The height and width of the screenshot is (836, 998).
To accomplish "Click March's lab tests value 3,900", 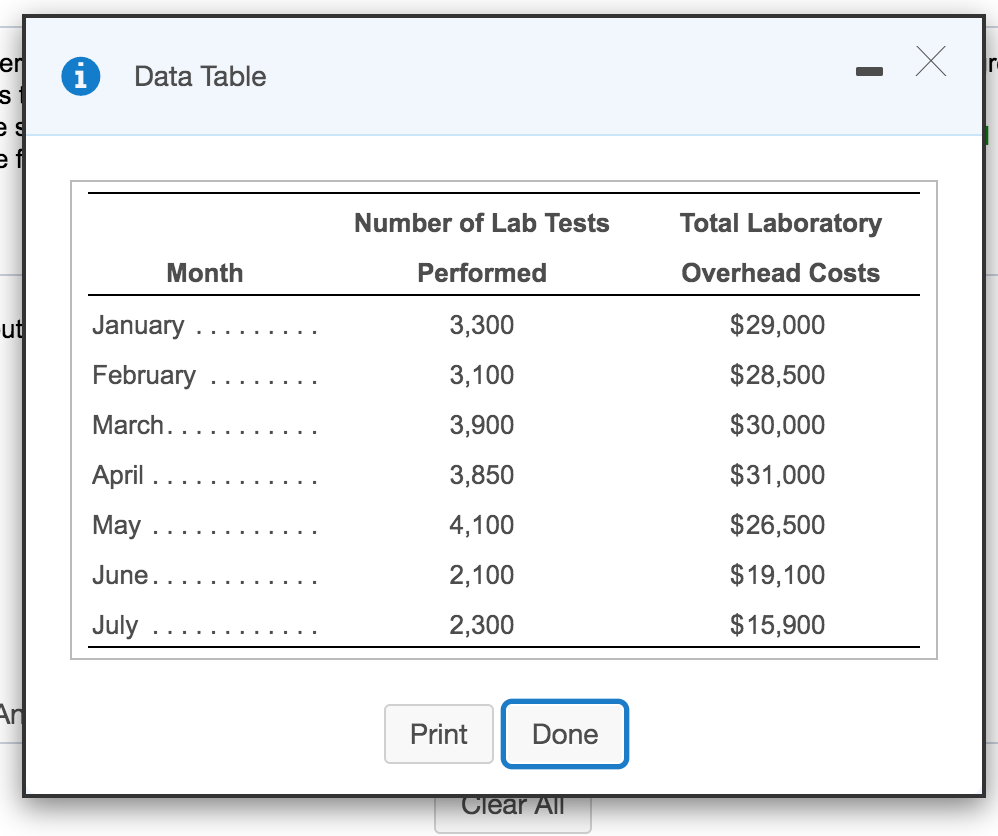I will [482, 425].
